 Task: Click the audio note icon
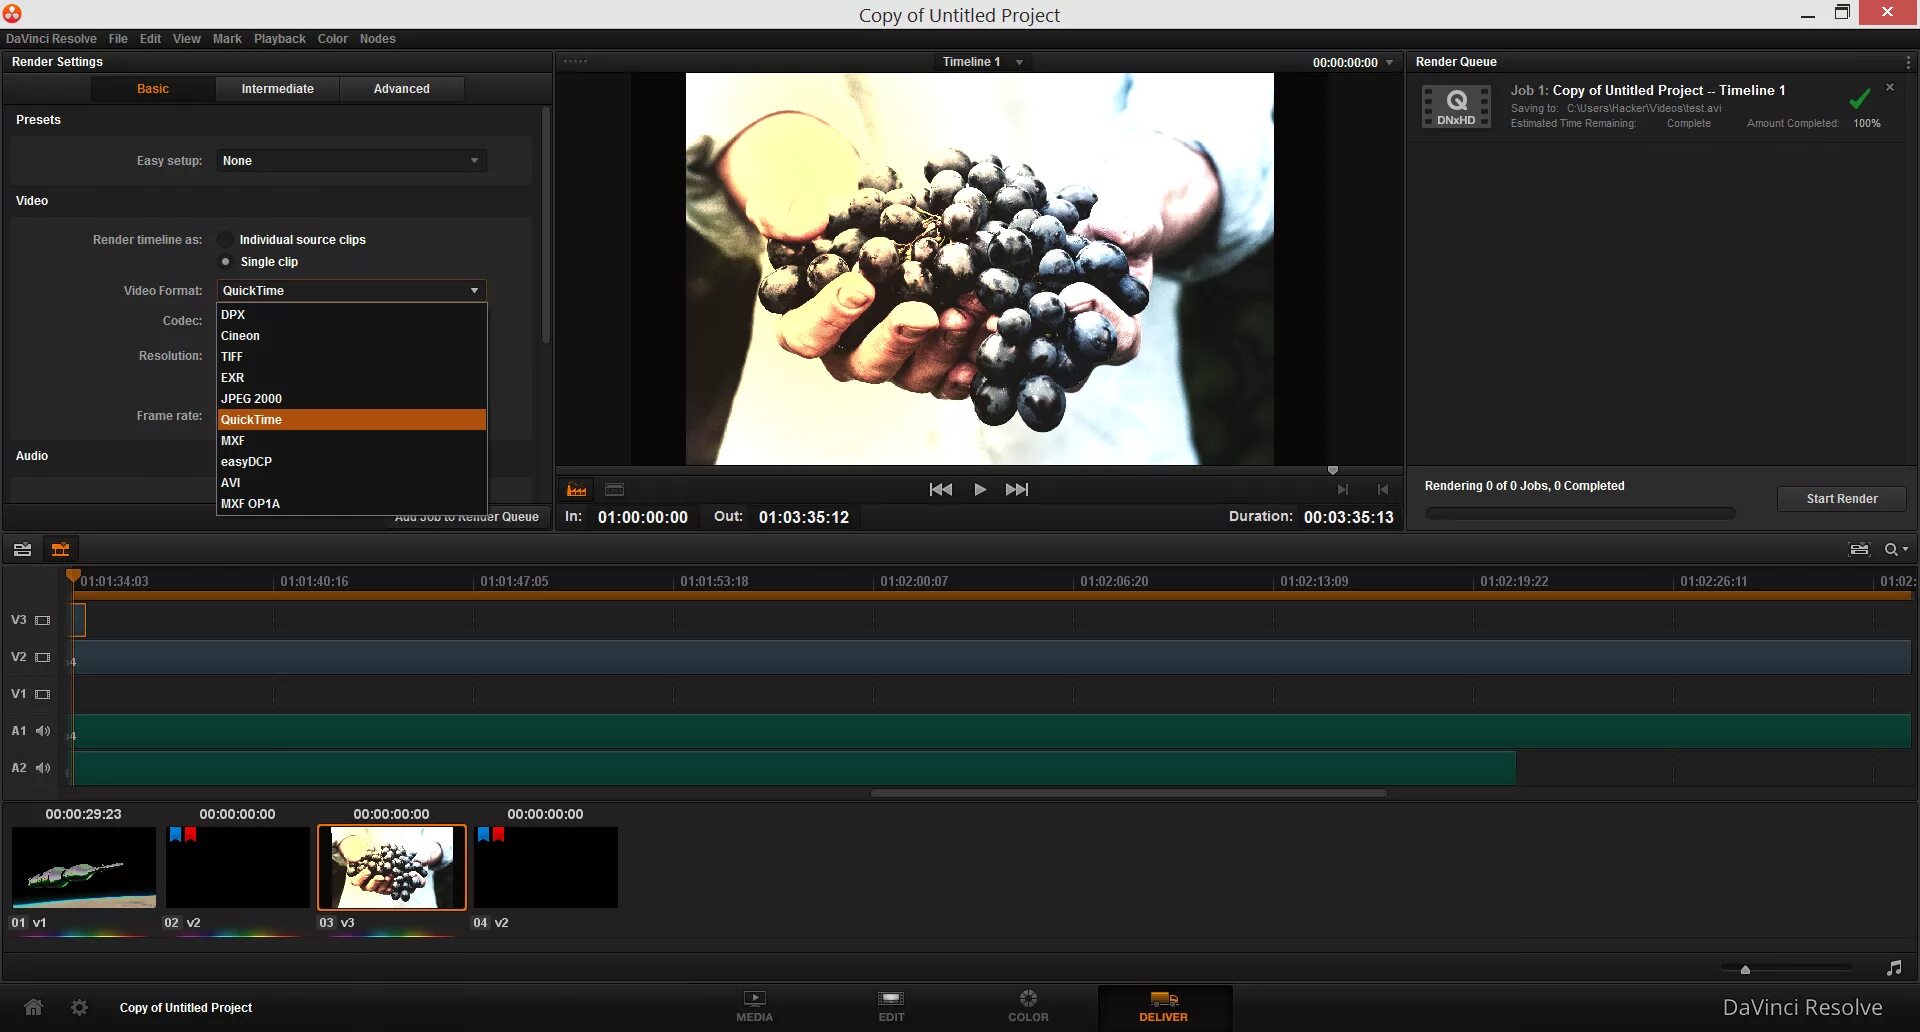[1894, 968]
